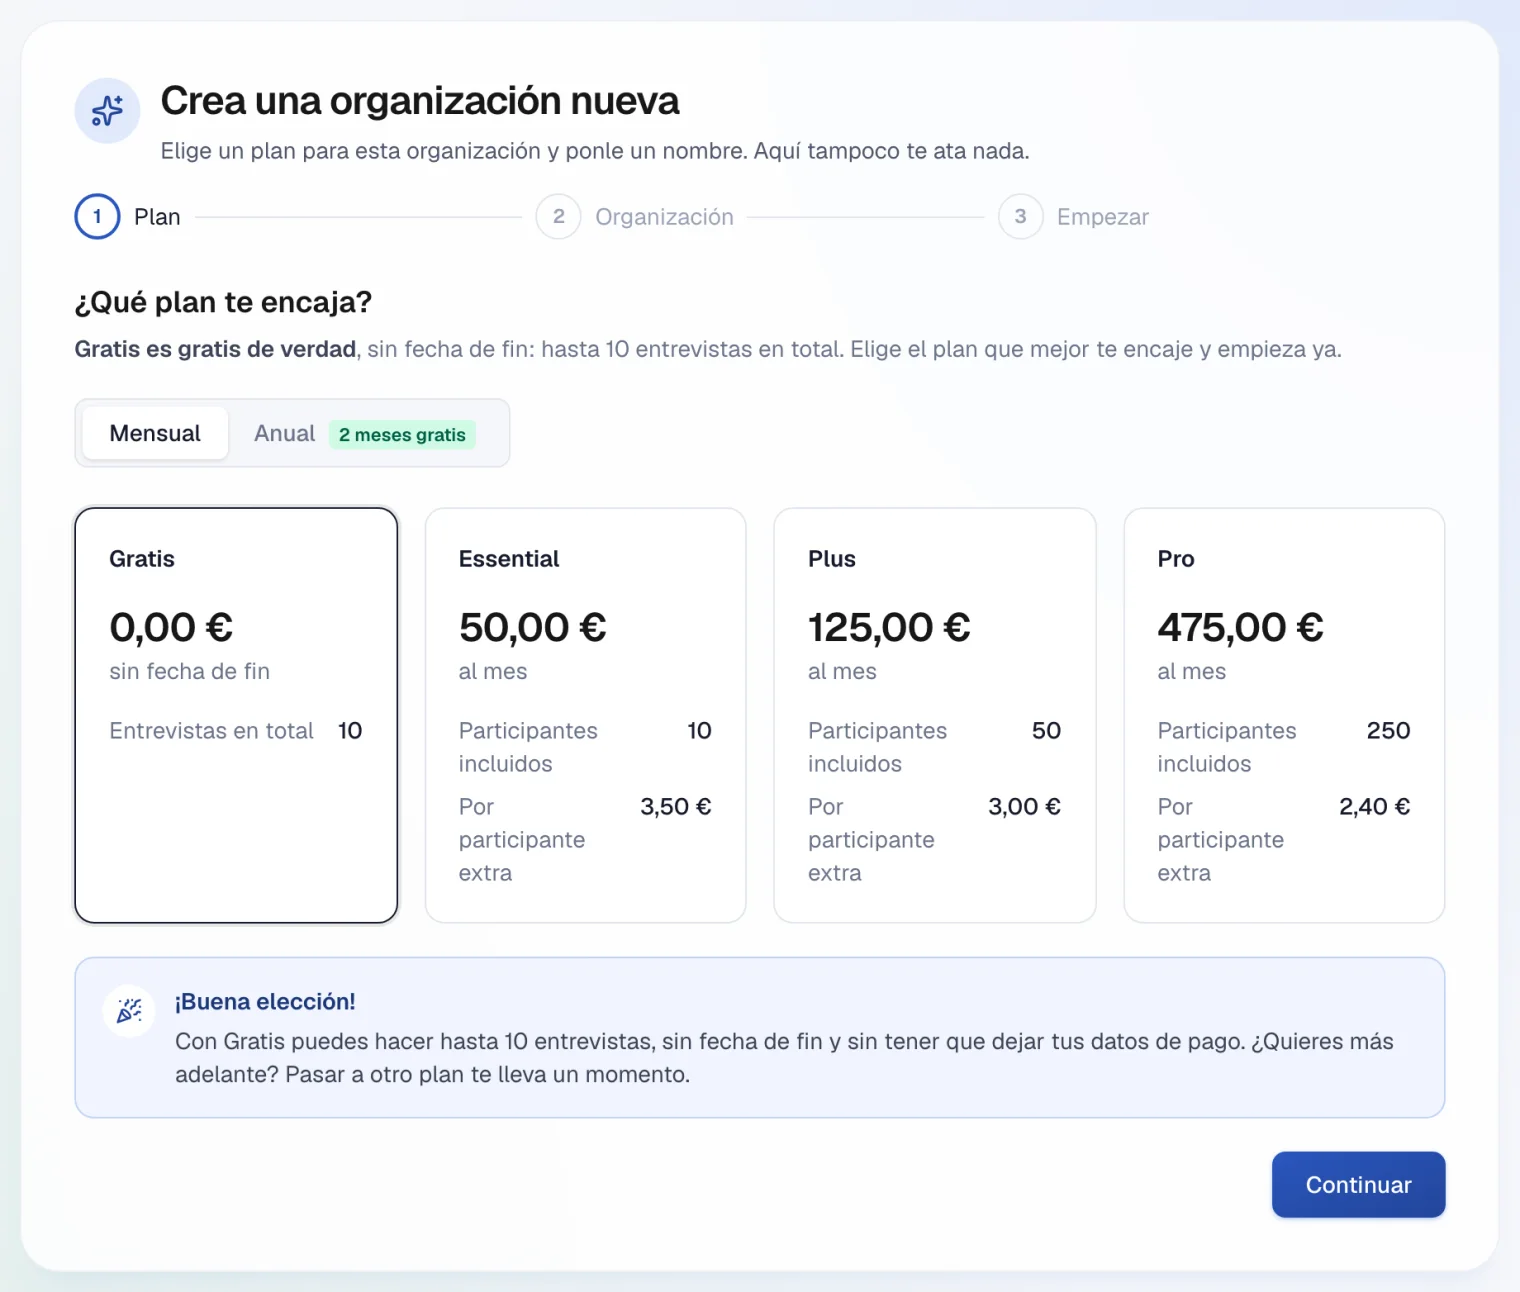Click 'Entrevistas en total' label
This screenshot has width=1520, height=1292.
212,731
